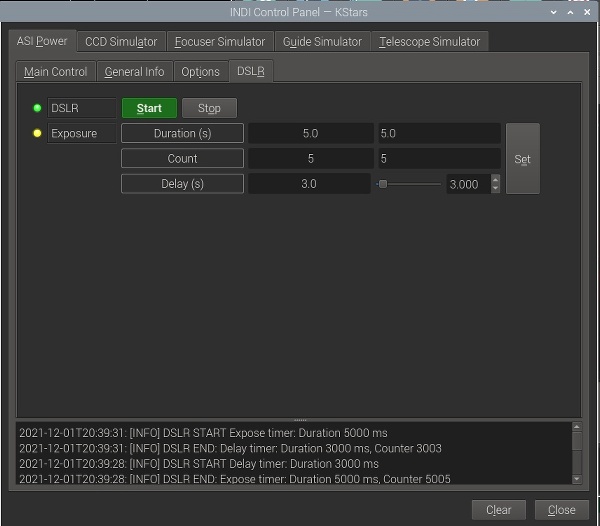600x526 pixels.
Task: Click the log scrollbar up arrow
Action: [576, 428]
